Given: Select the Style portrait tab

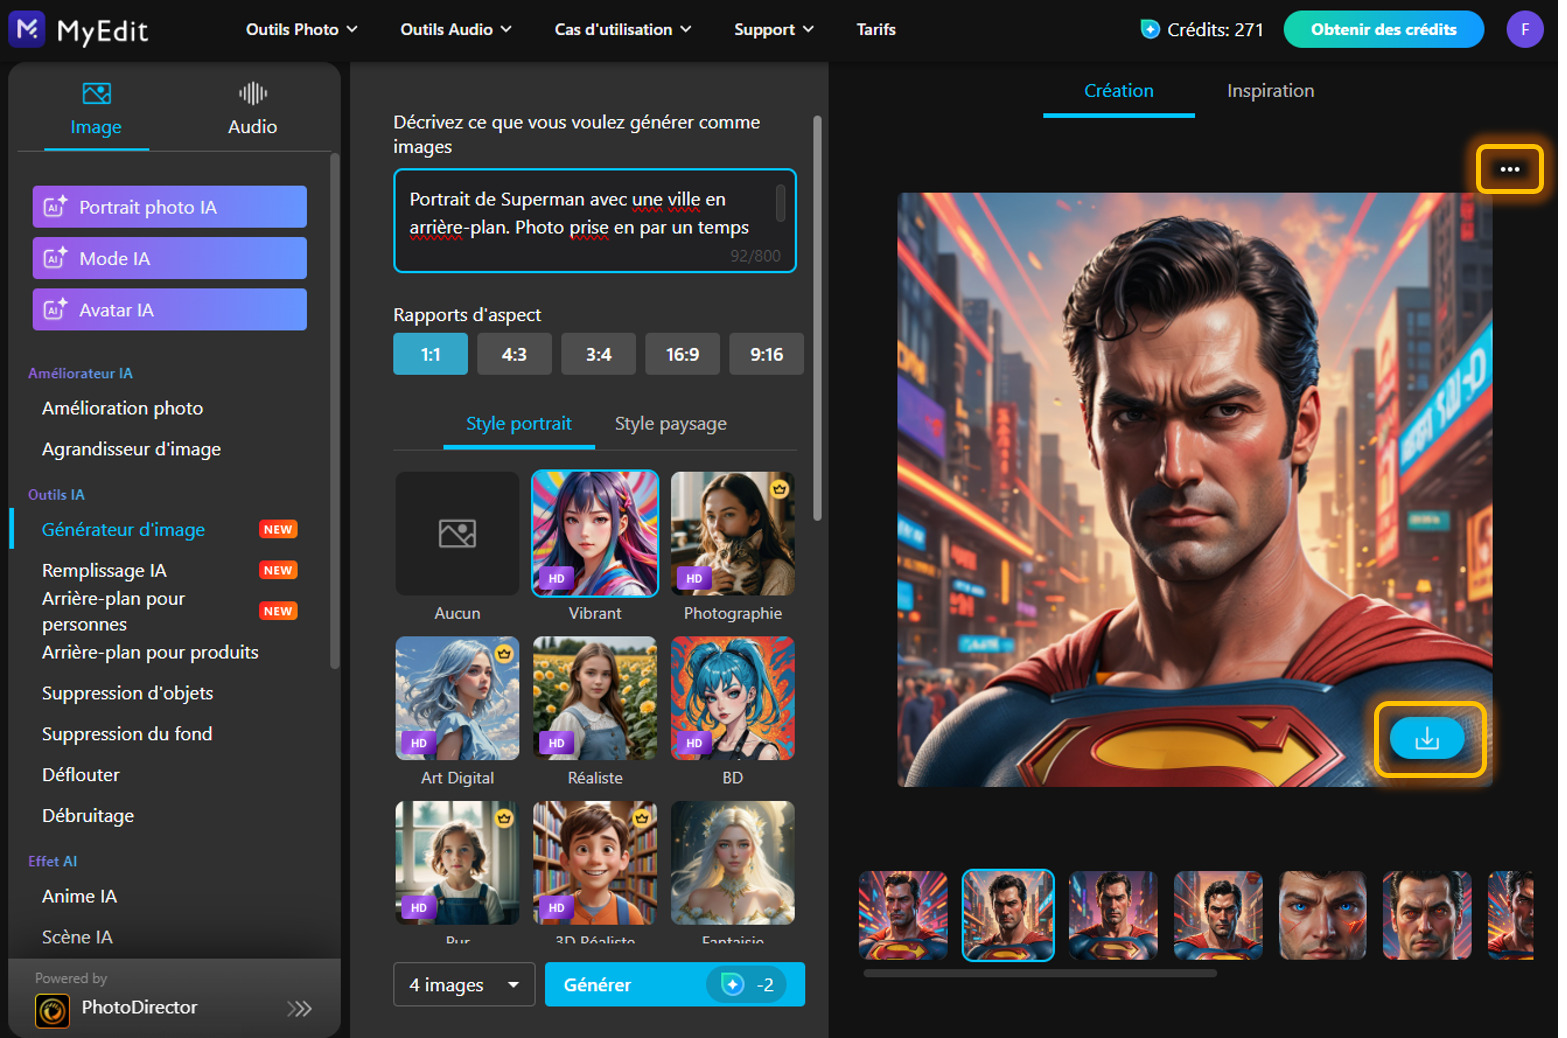Looking at the screenshot, I should [519, 424].
